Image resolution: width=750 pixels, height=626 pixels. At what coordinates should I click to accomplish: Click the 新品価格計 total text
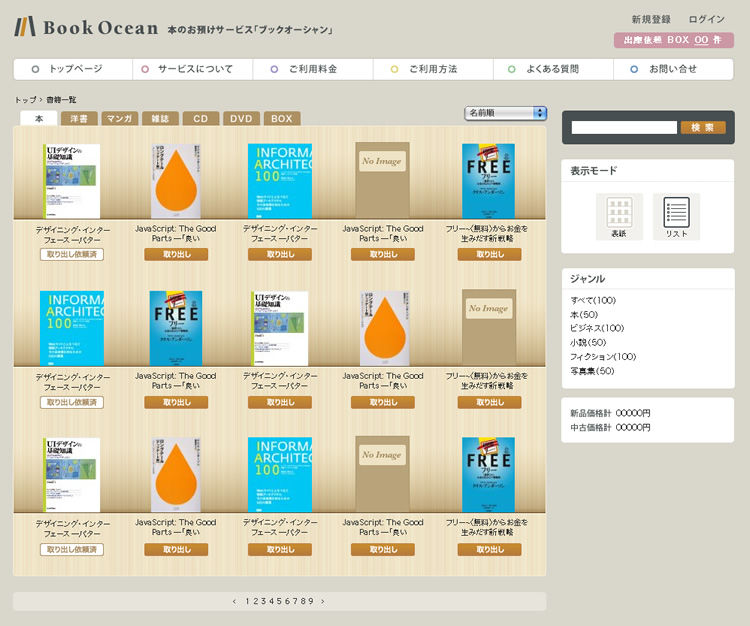click(x=610, y=413)
